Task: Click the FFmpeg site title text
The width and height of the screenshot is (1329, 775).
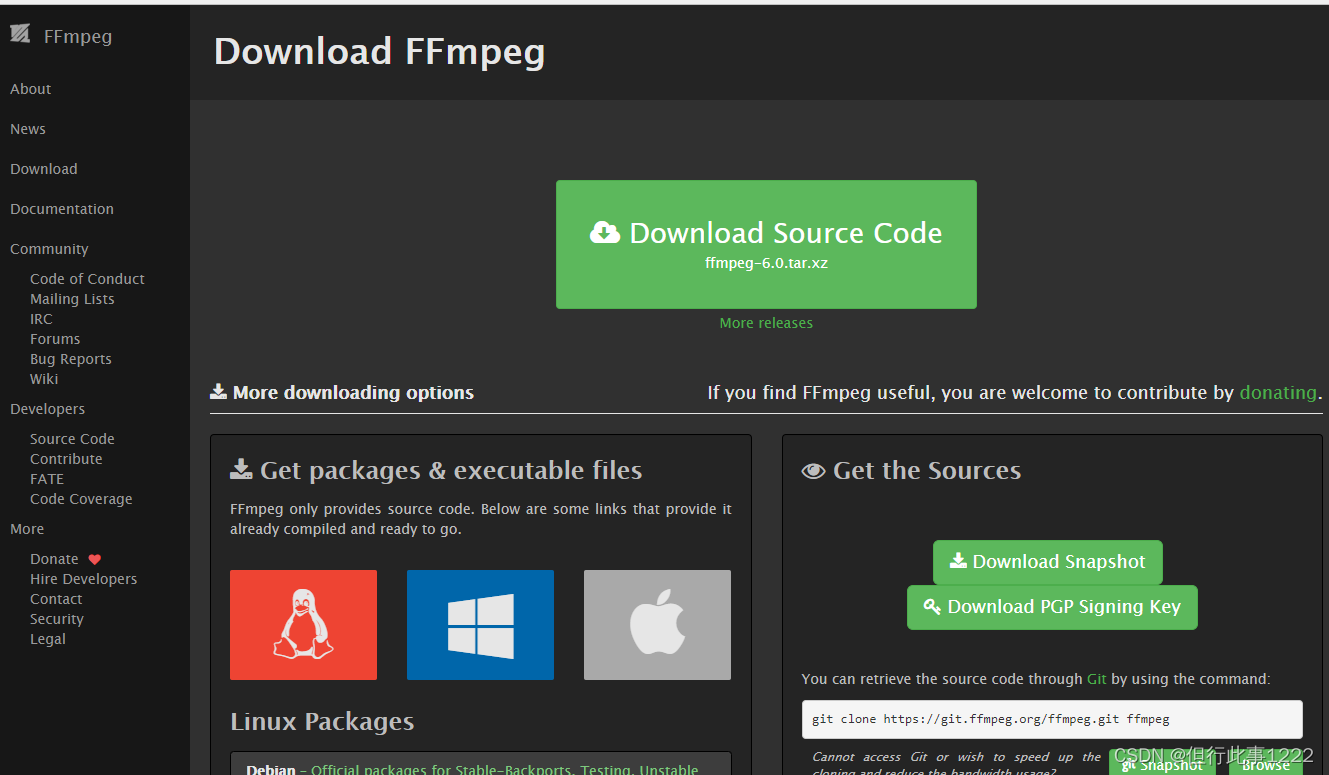Action: click(x=78, y=37)
